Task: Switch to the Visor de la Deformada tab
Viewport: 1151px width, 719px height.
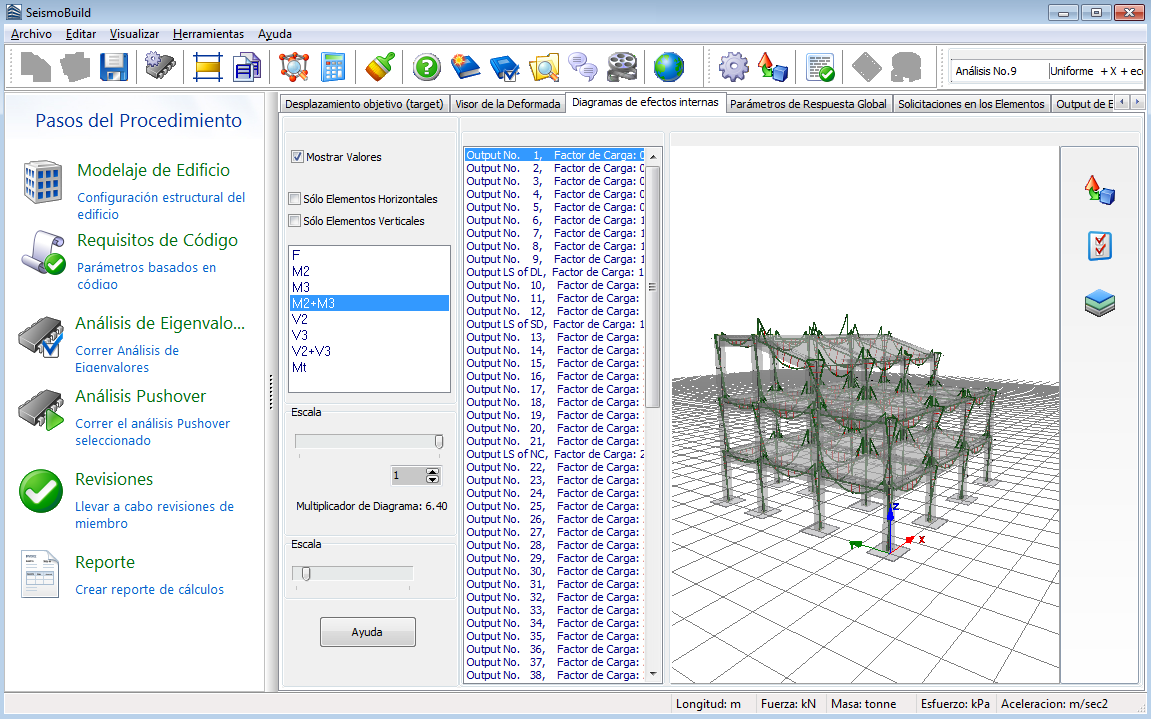Action: click(507, 103)
